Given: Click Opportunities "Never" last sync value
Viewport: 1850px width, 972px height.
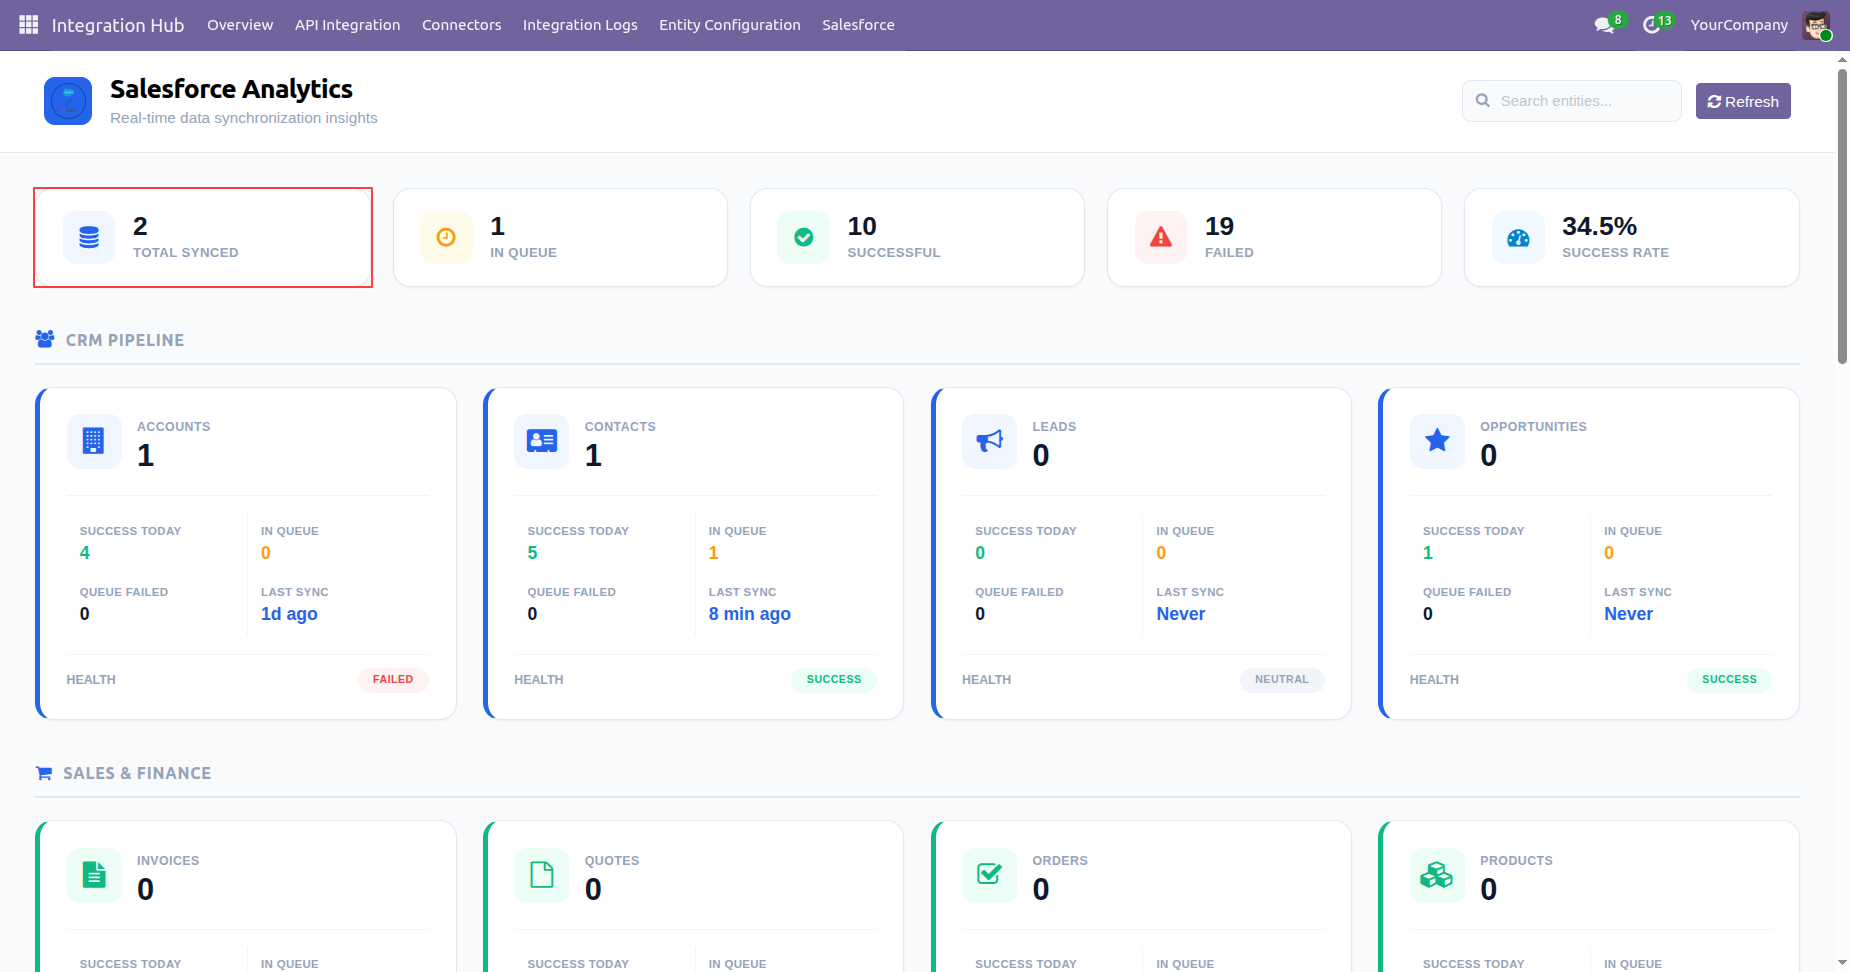Looking at the screenshot, I should point(1628,614).
